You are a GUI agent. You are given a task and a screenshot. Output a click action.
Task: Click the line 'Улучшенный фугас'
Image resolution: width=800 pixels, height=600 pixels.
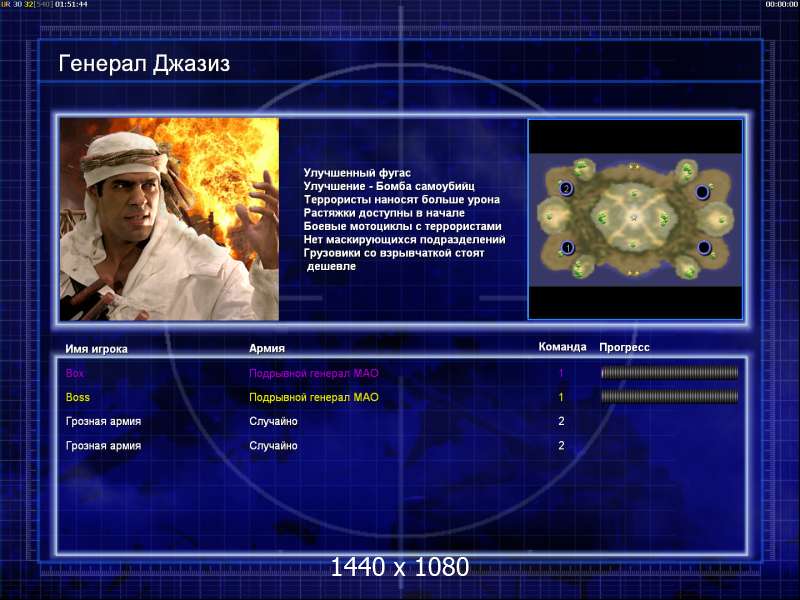357,173
